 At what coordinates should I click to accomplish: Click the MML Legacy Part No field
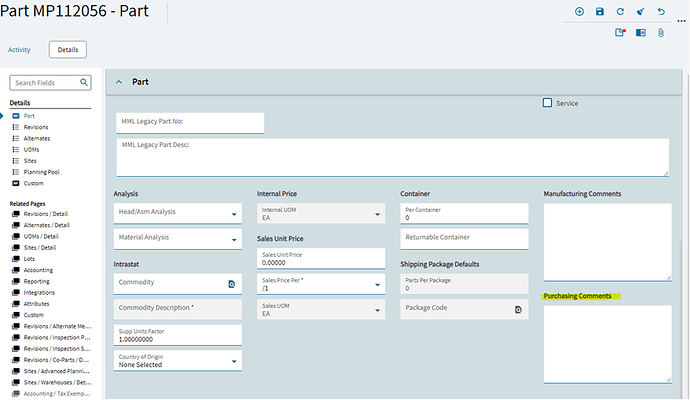(190, 123)
